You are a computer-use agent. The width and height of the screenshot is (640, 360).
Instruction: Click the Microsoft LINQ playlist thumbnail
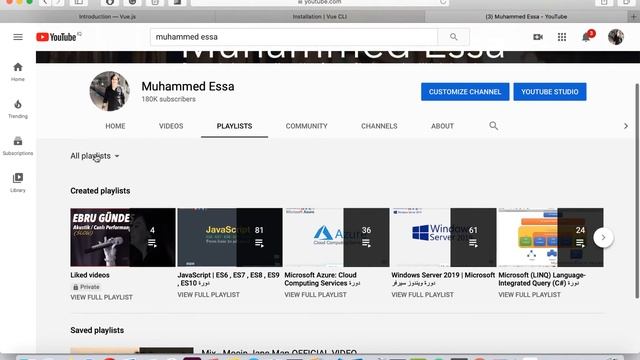tap(551, 238)
